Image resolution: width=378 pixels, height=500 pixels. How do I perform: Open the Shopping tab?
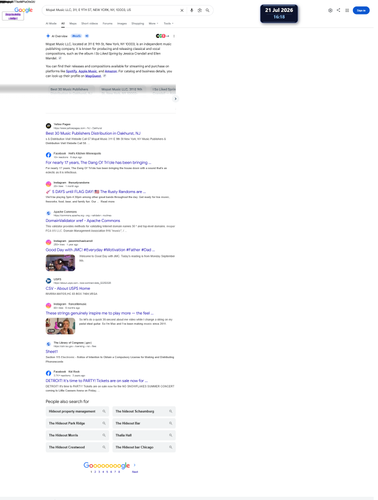pos(138,23)
